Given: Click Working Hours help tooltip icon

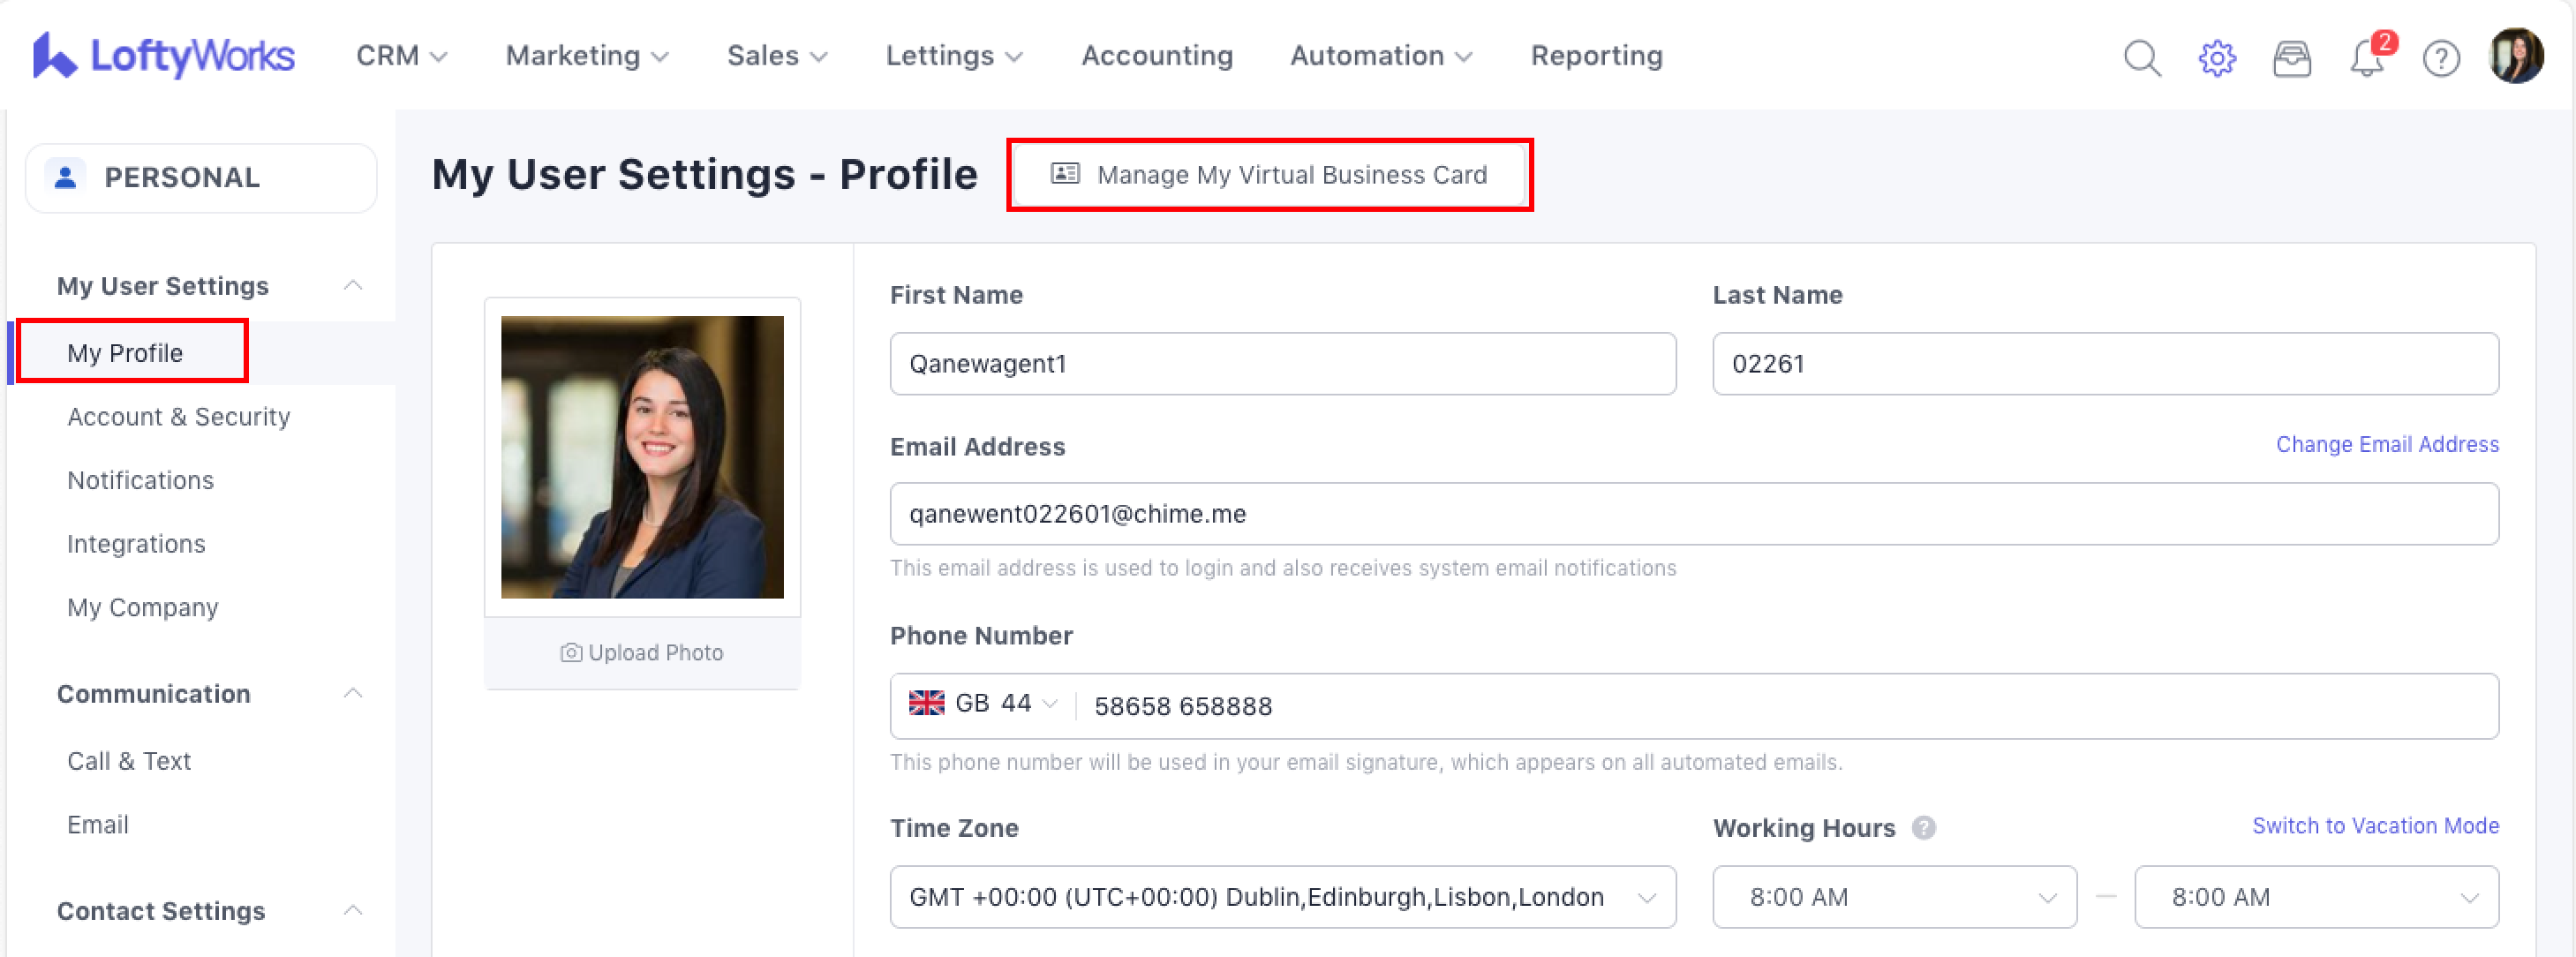Looking at the screenshot, I should coord(1923,828).
